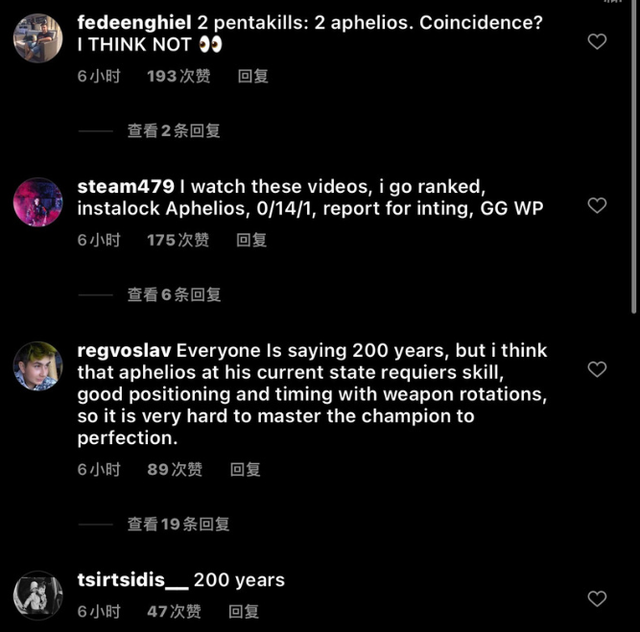Image resolution: width=640 pixels, height=632 pixels.
Task: Expand the 6 replies under steam479's comment
Action: tap(173, 294)
